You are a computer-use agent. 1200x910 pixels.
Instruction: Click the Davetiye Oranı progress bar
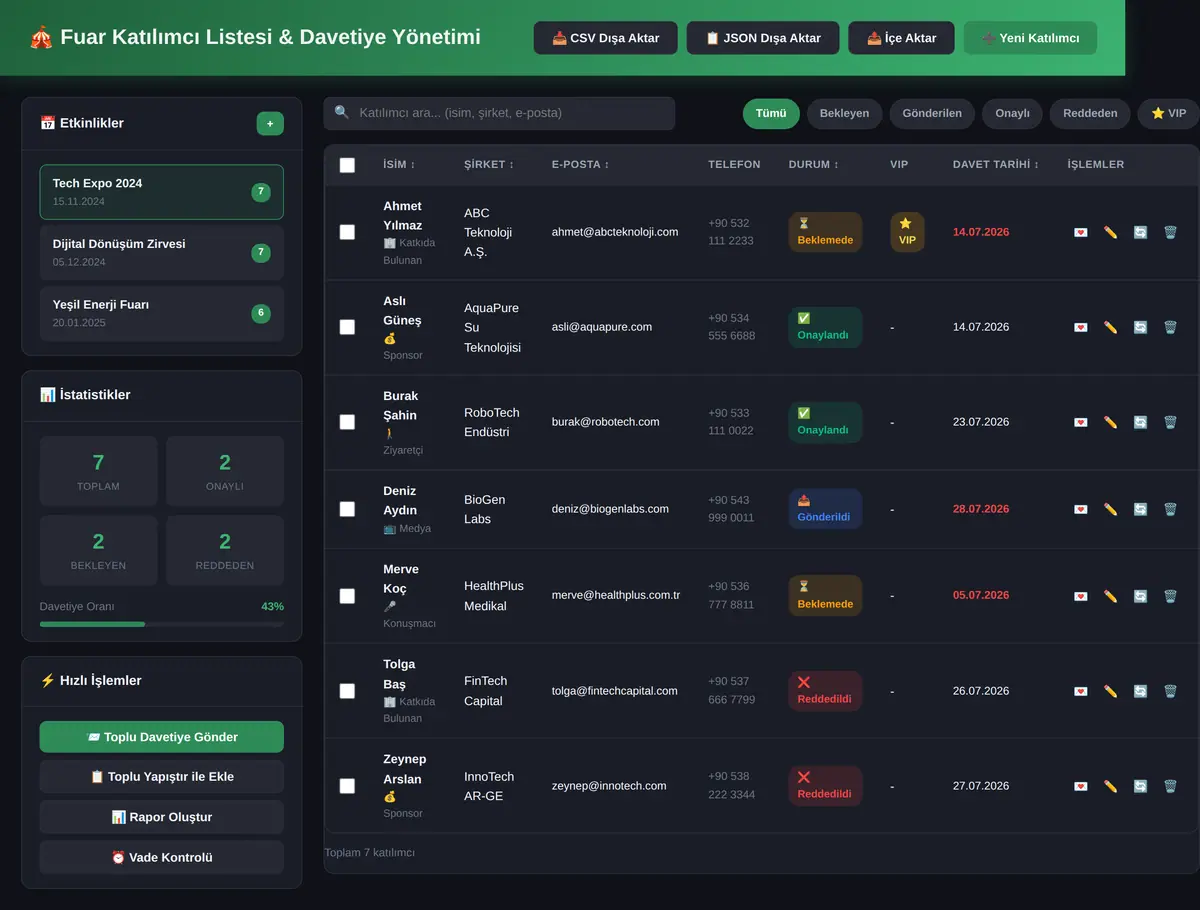click(162, 624)
